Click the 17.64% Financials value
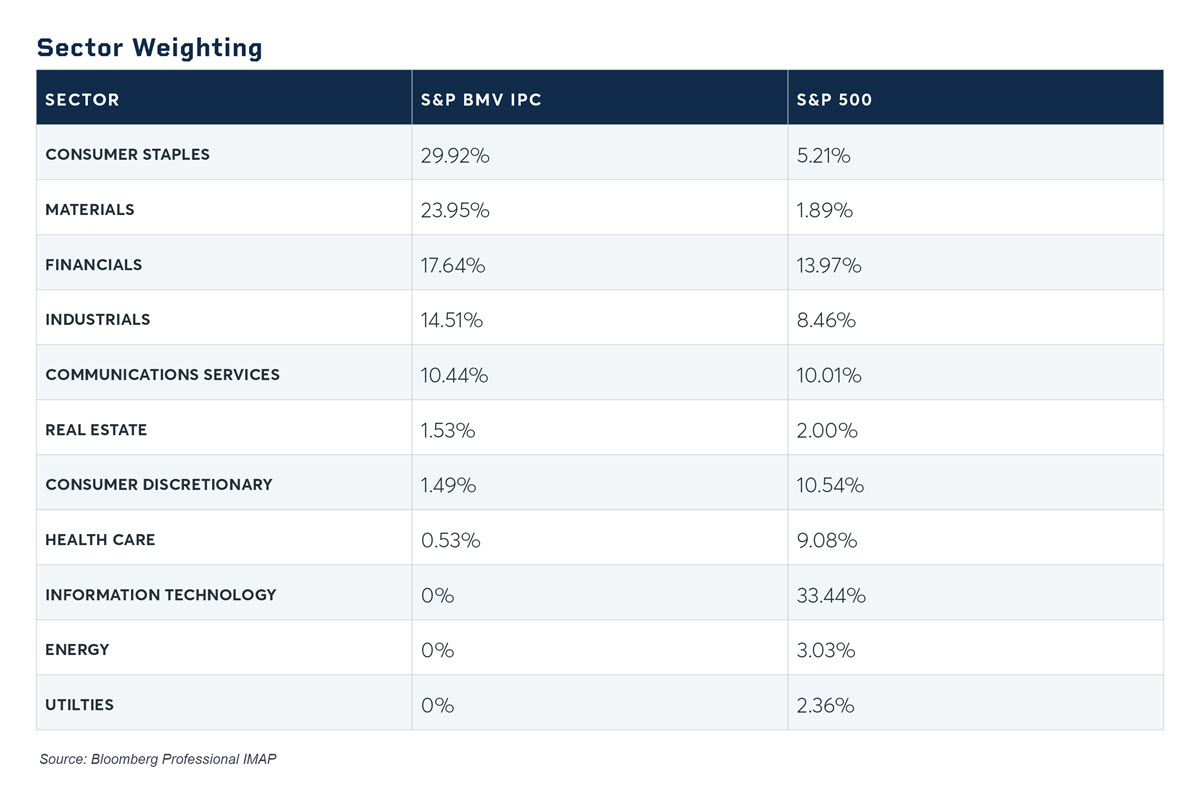 453,265
